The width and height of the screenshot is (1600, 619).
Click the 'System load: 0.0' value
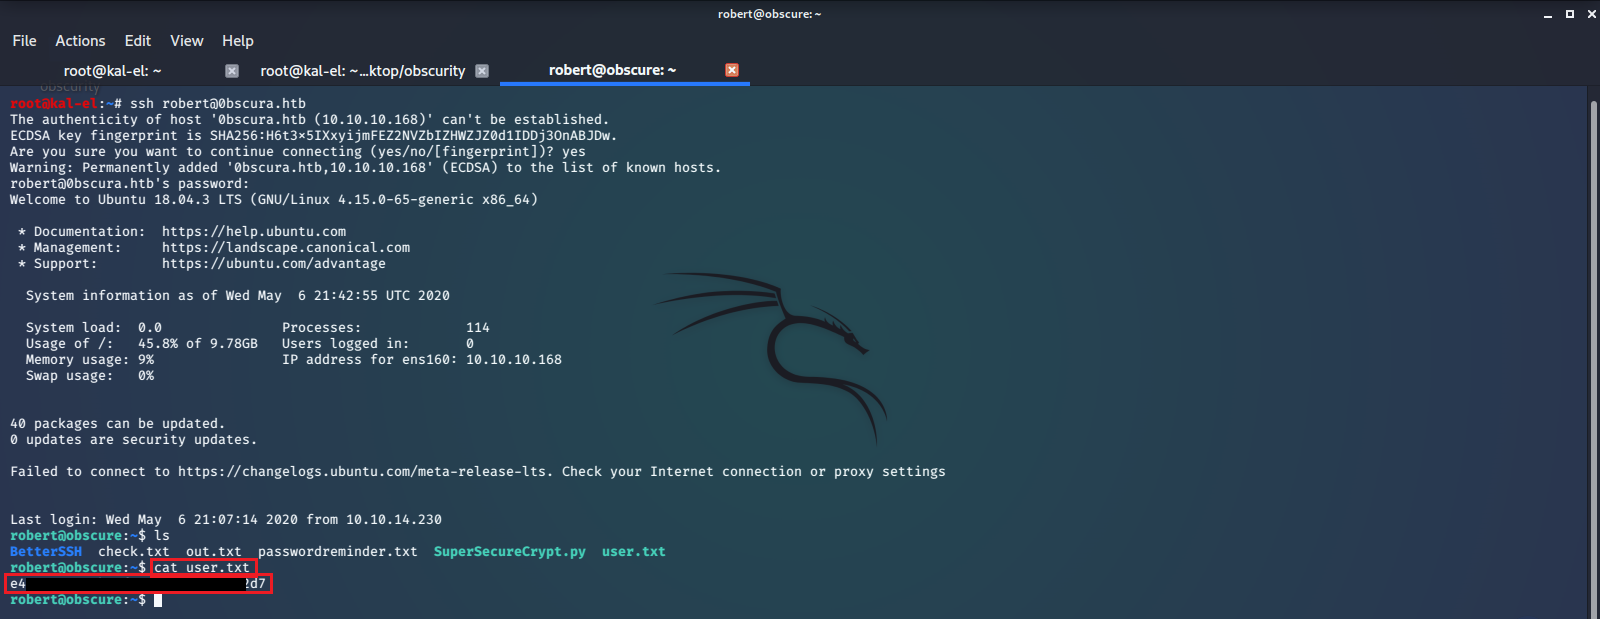(x=150, y=328)
